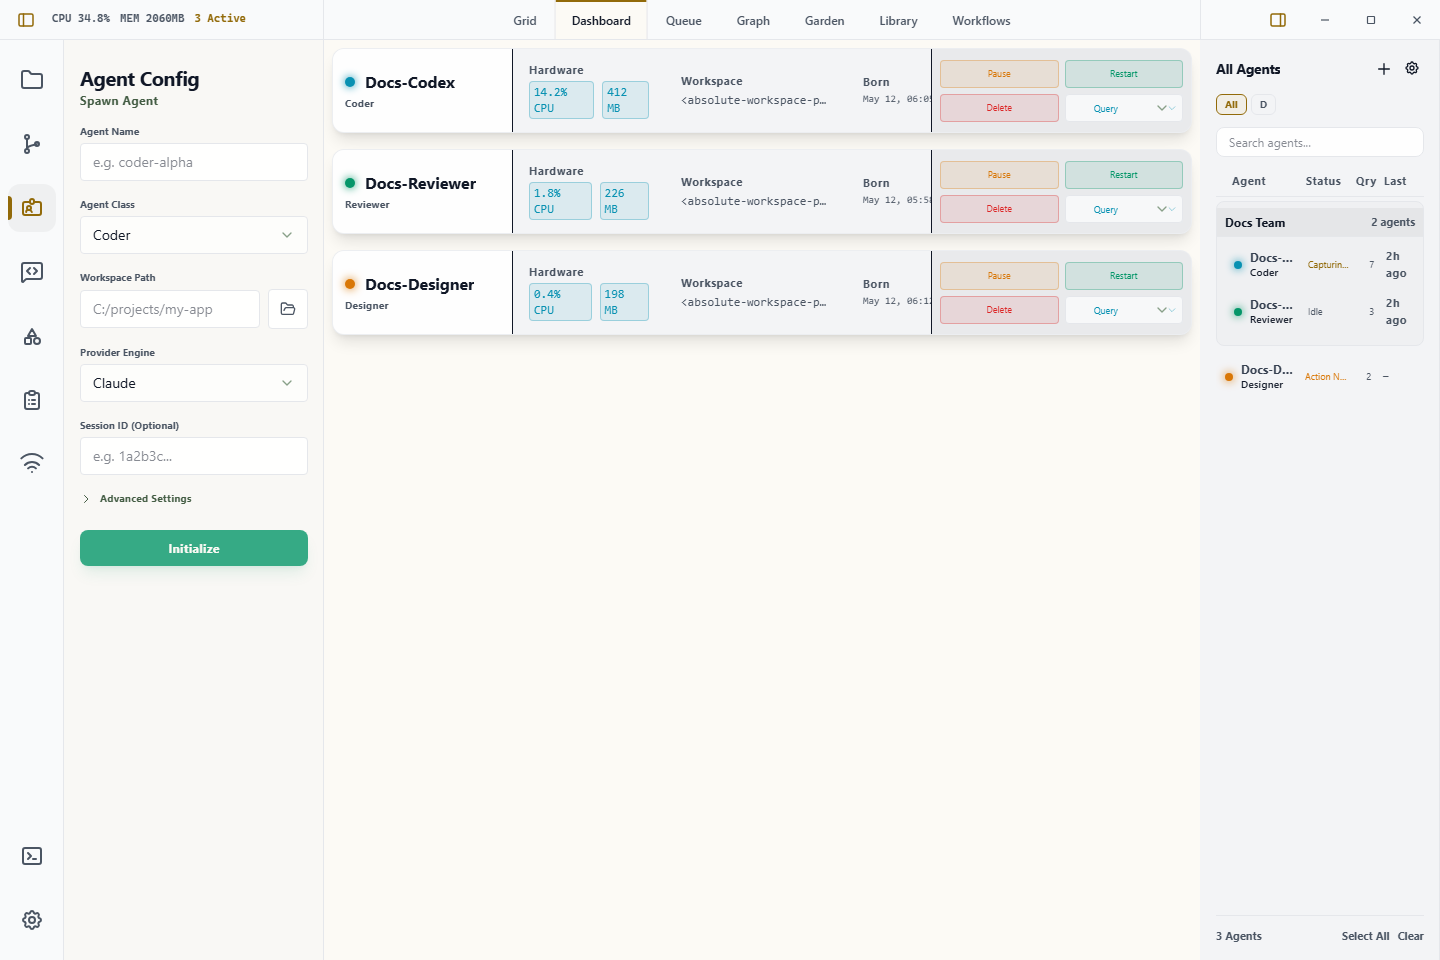Focus the Agent Name input field
1440x960 pixels.
click(x=194, y=162)
